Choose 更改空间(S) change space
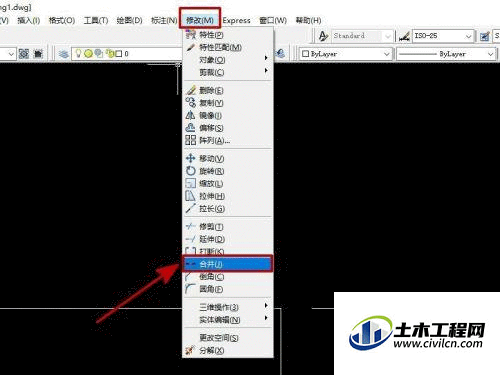Screen dimensions: 500x375 [x=228, y=338]
